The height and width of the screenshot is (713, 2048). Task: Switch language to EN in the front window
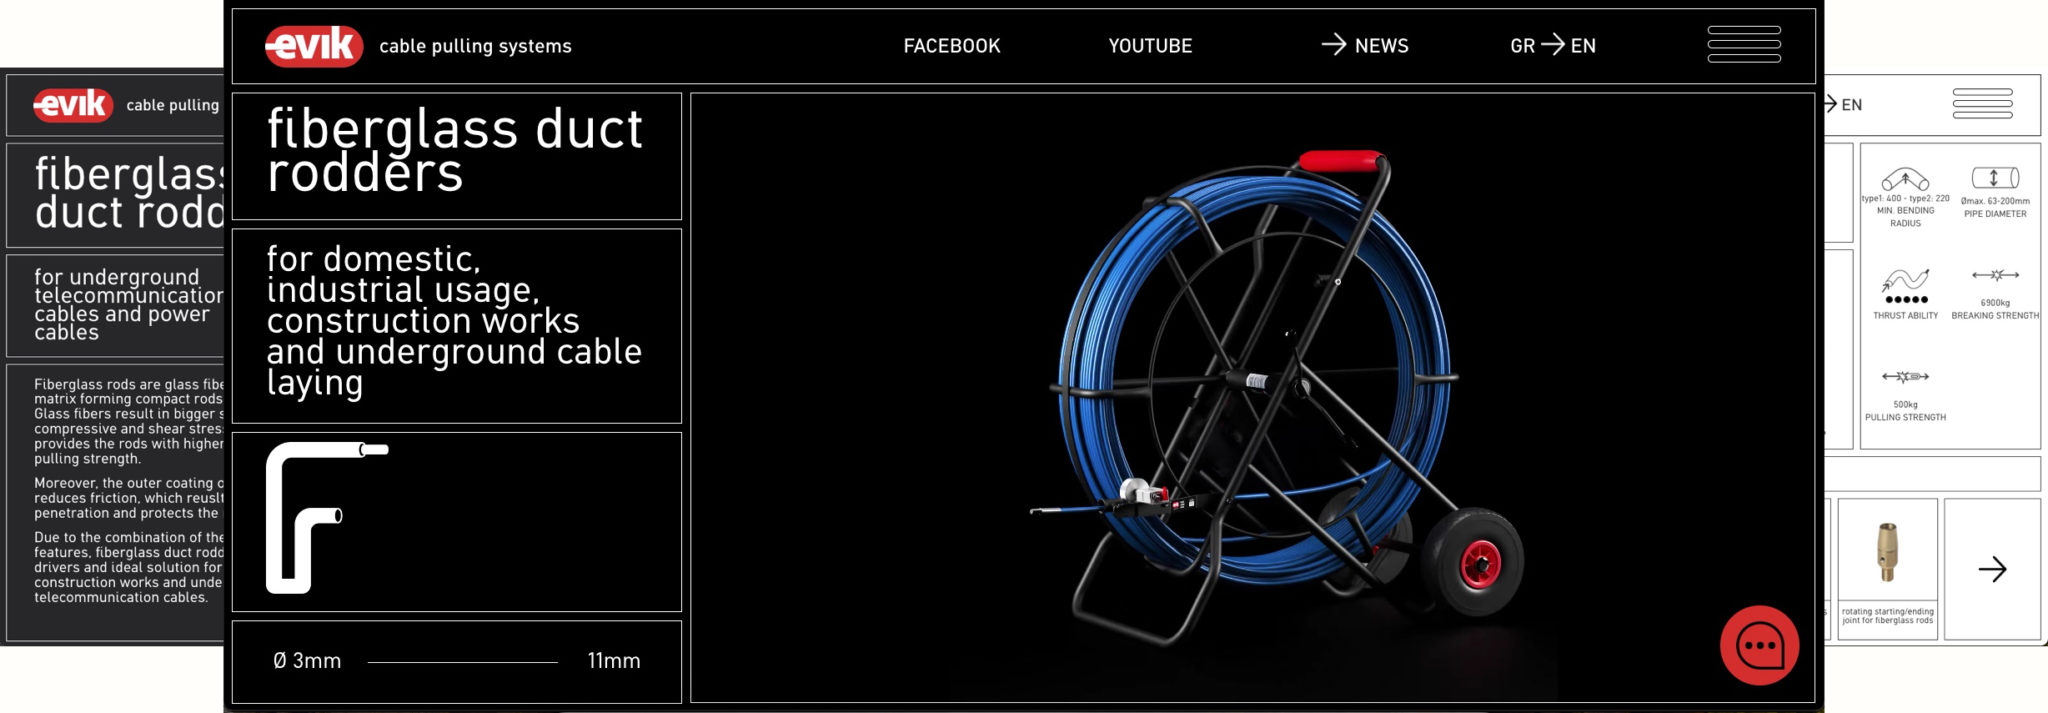click(x=1583, y=46)
